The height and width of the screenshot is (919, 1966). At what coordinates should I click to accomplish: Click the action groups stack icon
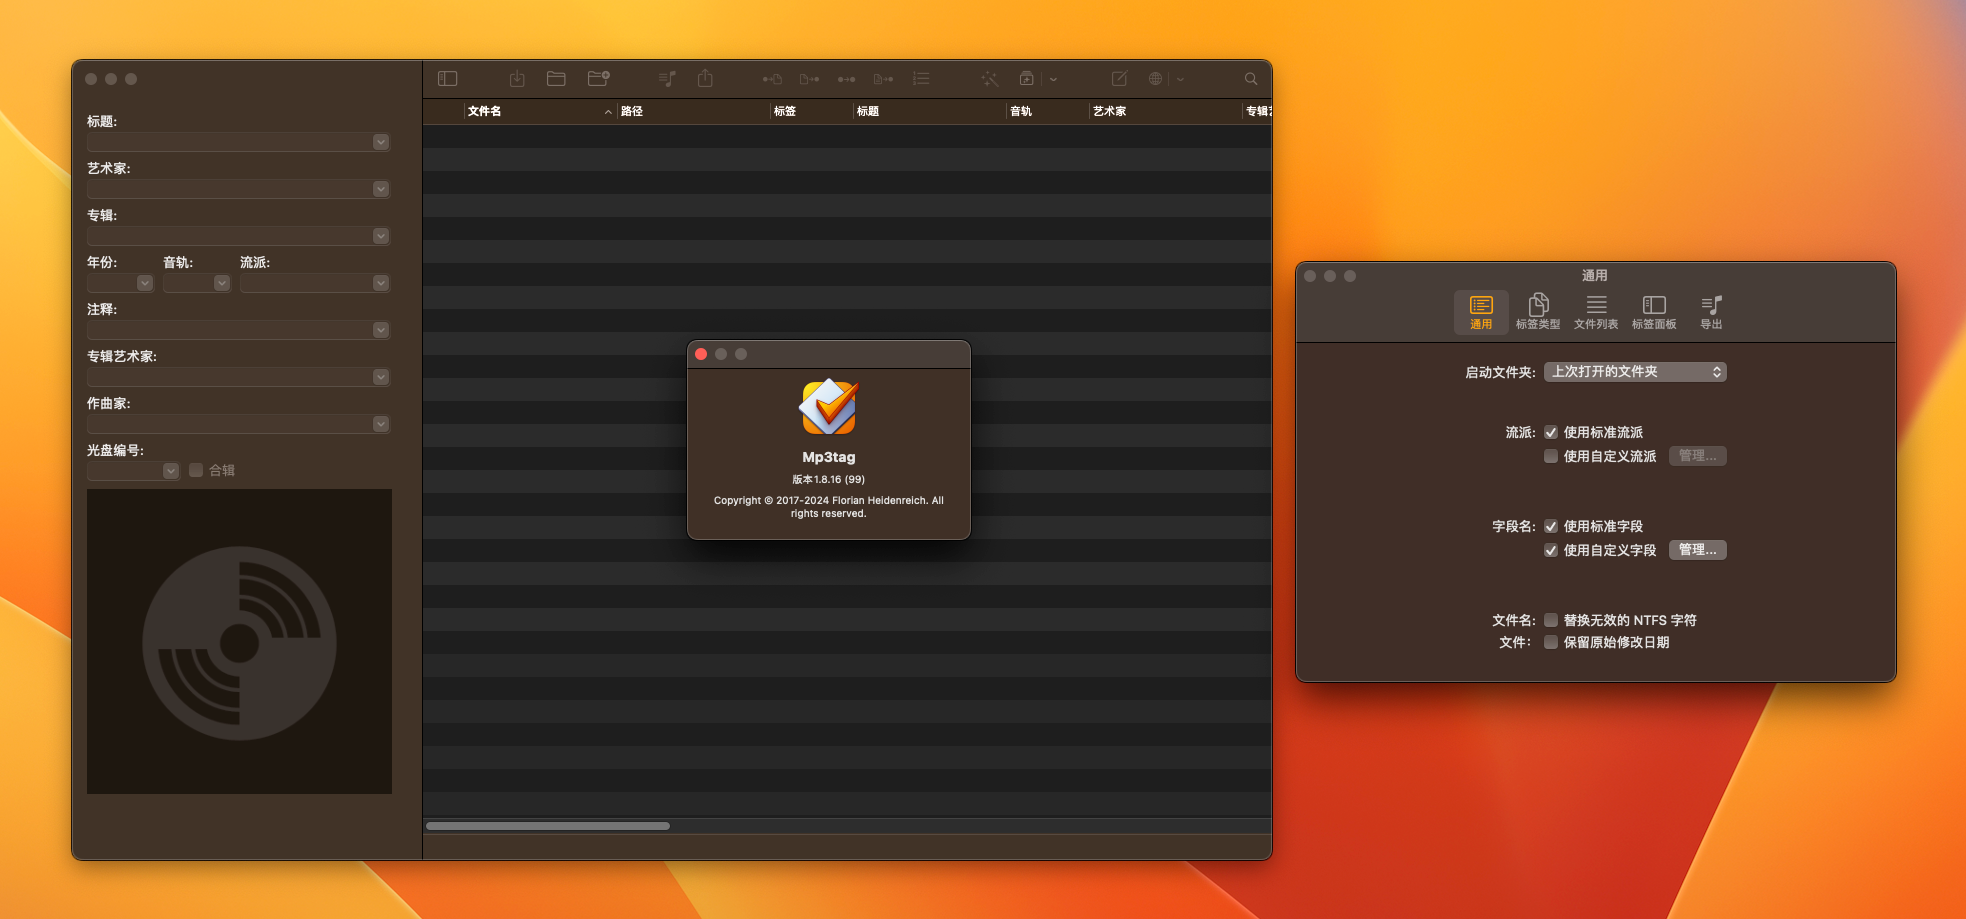click(x=1026, y=79)
